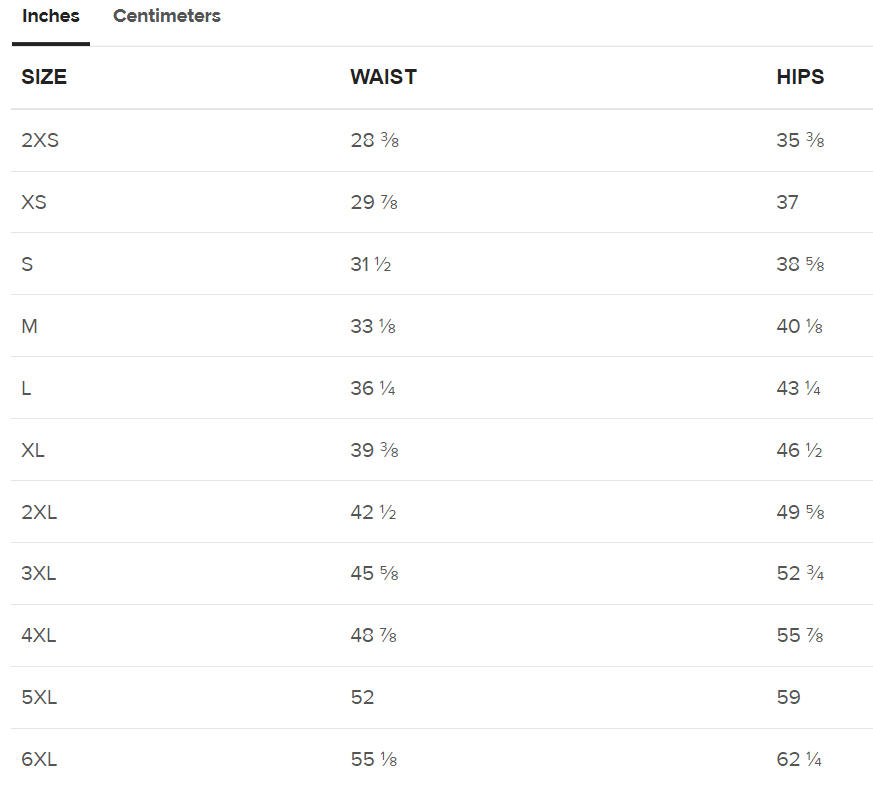This screenshot has width=873, height=786.
Task: Click the 6XL hips value 62 ¼
Action: click(799, 760)
